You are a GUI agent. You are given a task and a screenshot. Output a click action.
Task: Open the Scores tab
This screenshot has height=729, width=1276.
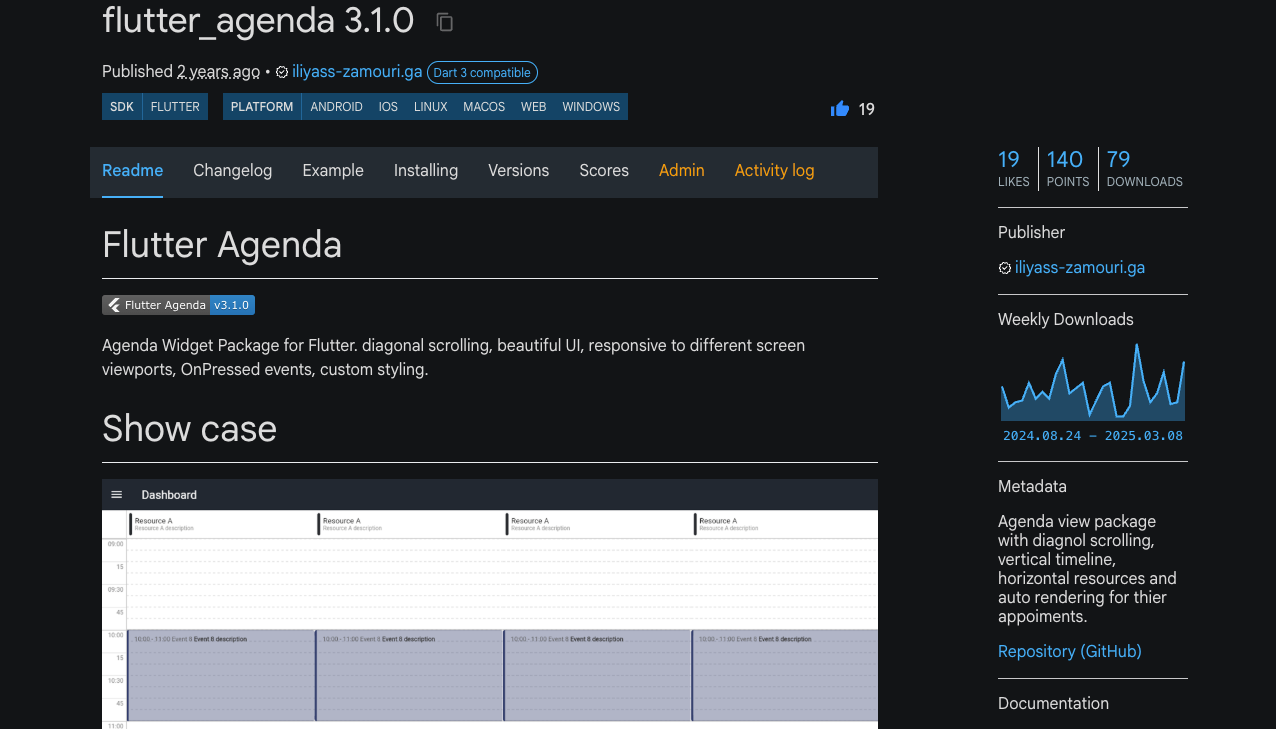tap(604, 170)
